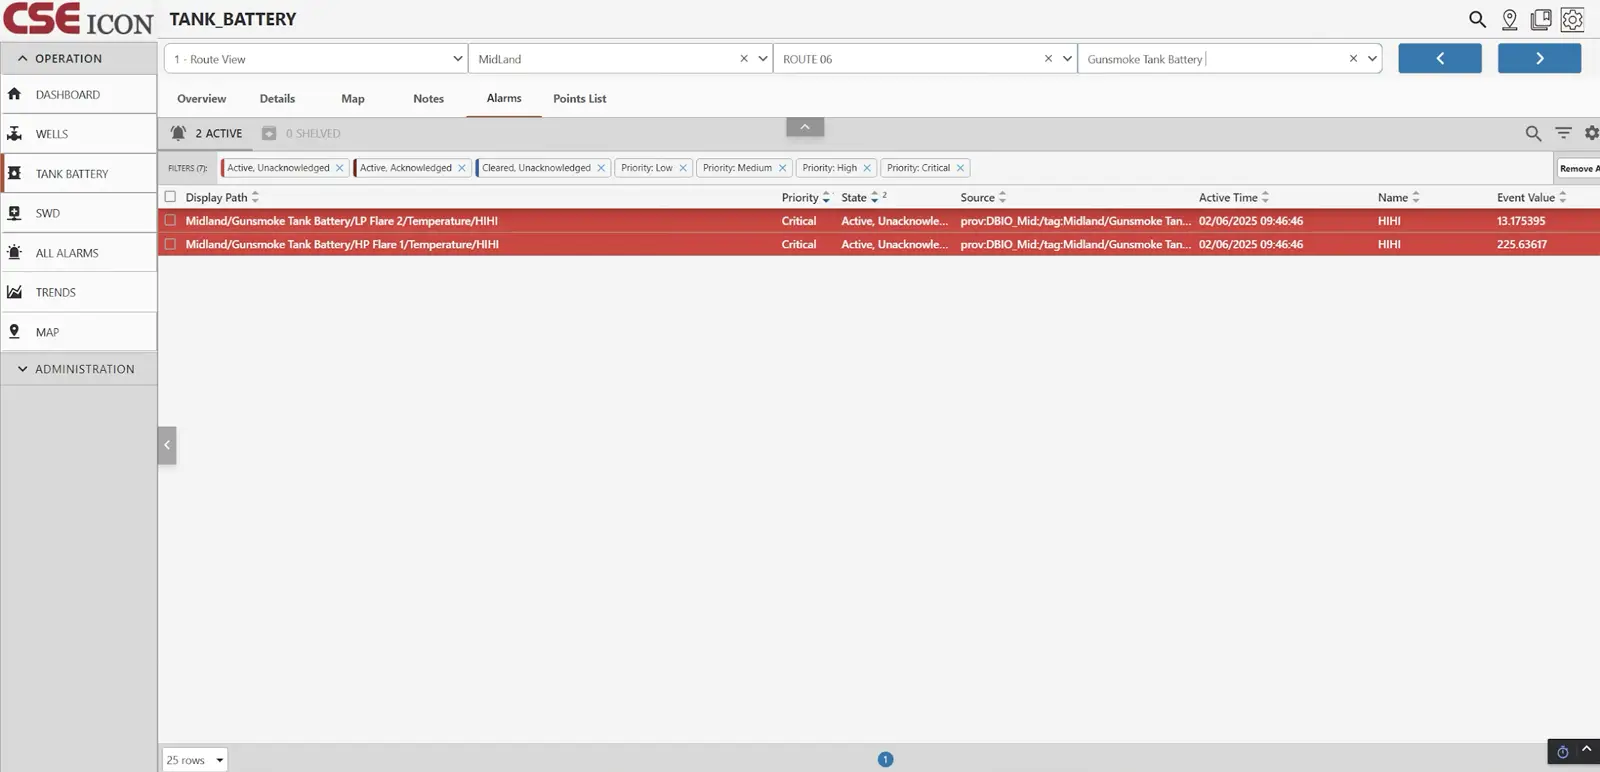1600x772 pixels.
Task: Open the Trends sidebar item
Action: (56, 292)
